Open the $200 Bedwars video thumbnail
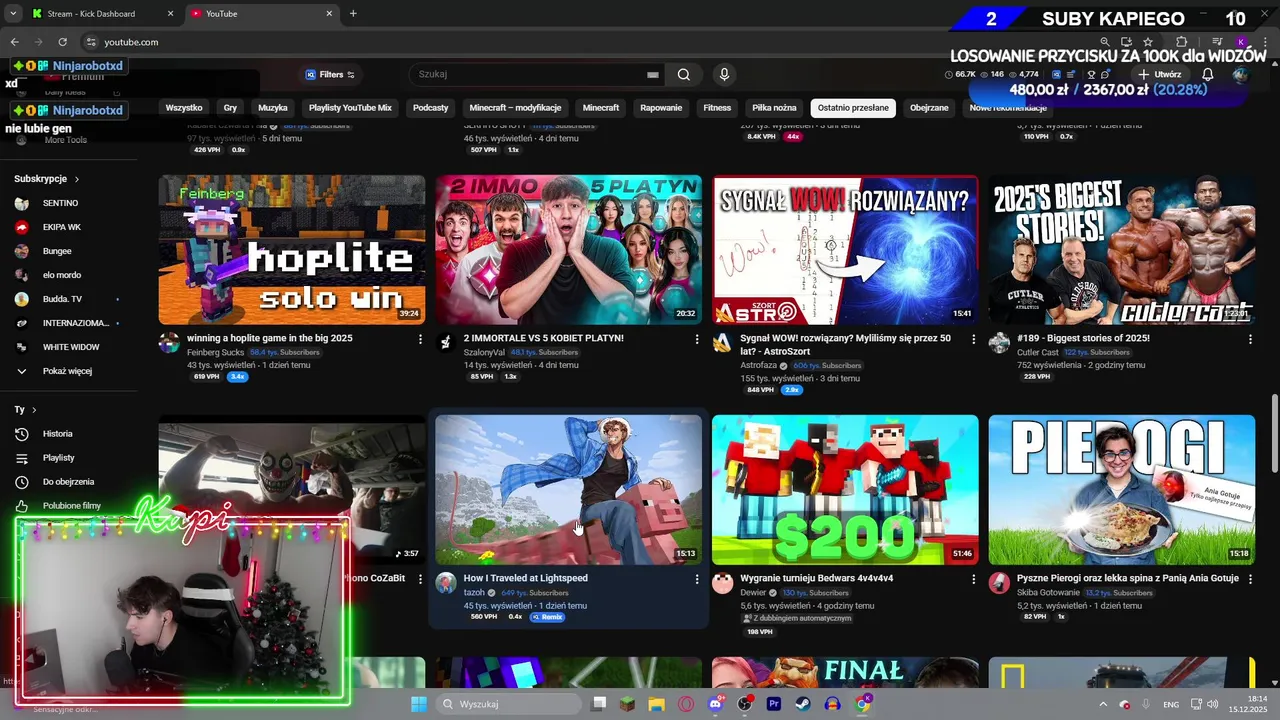This screenshot has height=720, width=1280. [x=845, y=490]
